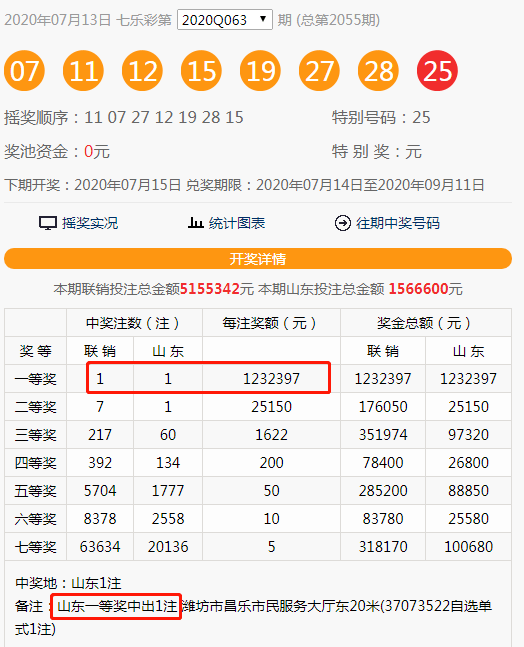Click the 三等奖 联销 count 217
The image size is (524, 647).
coord(100,435)
